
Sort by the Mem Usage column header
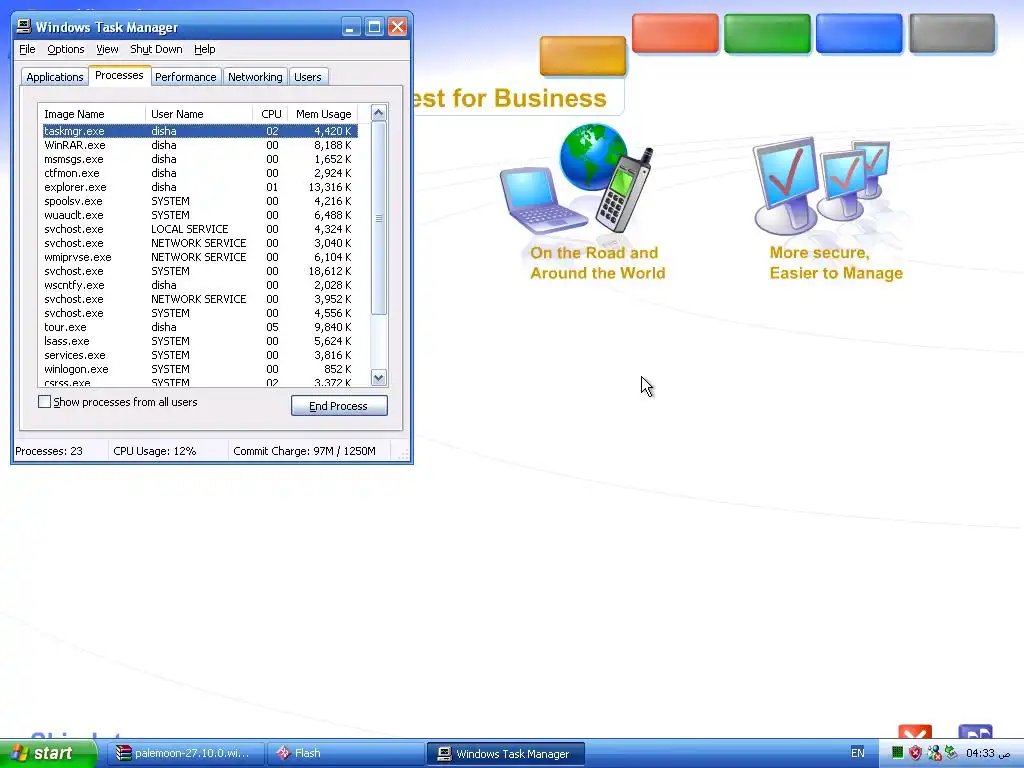323,114
